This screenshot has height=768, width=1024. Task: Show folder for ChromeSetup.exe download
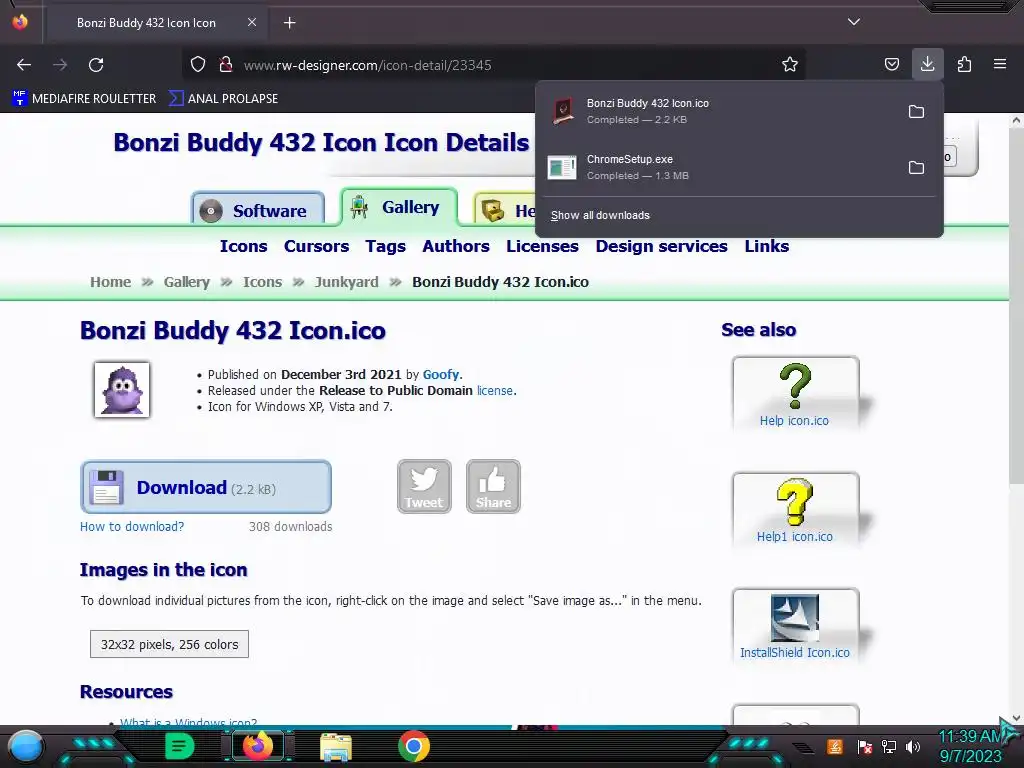[916, 168]
